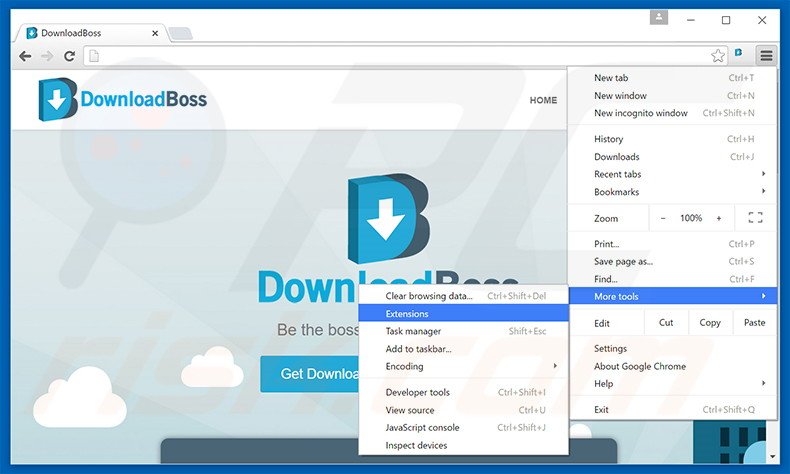Select Find... in the menu
This screenshot has height=474, width=790.
(x=673, y=279)
